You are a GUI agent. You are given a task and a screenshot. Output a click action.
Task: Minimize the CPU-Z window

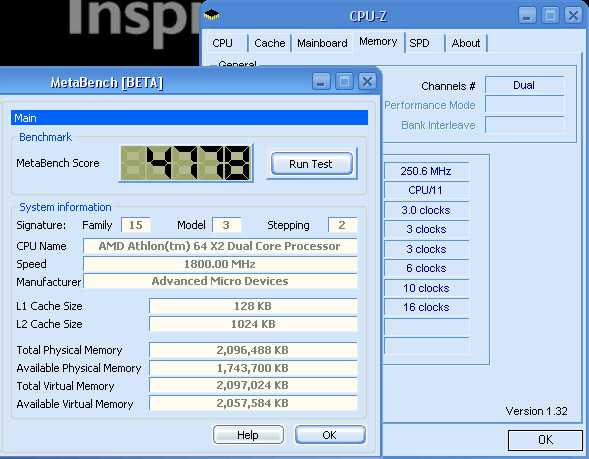pos(527,16)
